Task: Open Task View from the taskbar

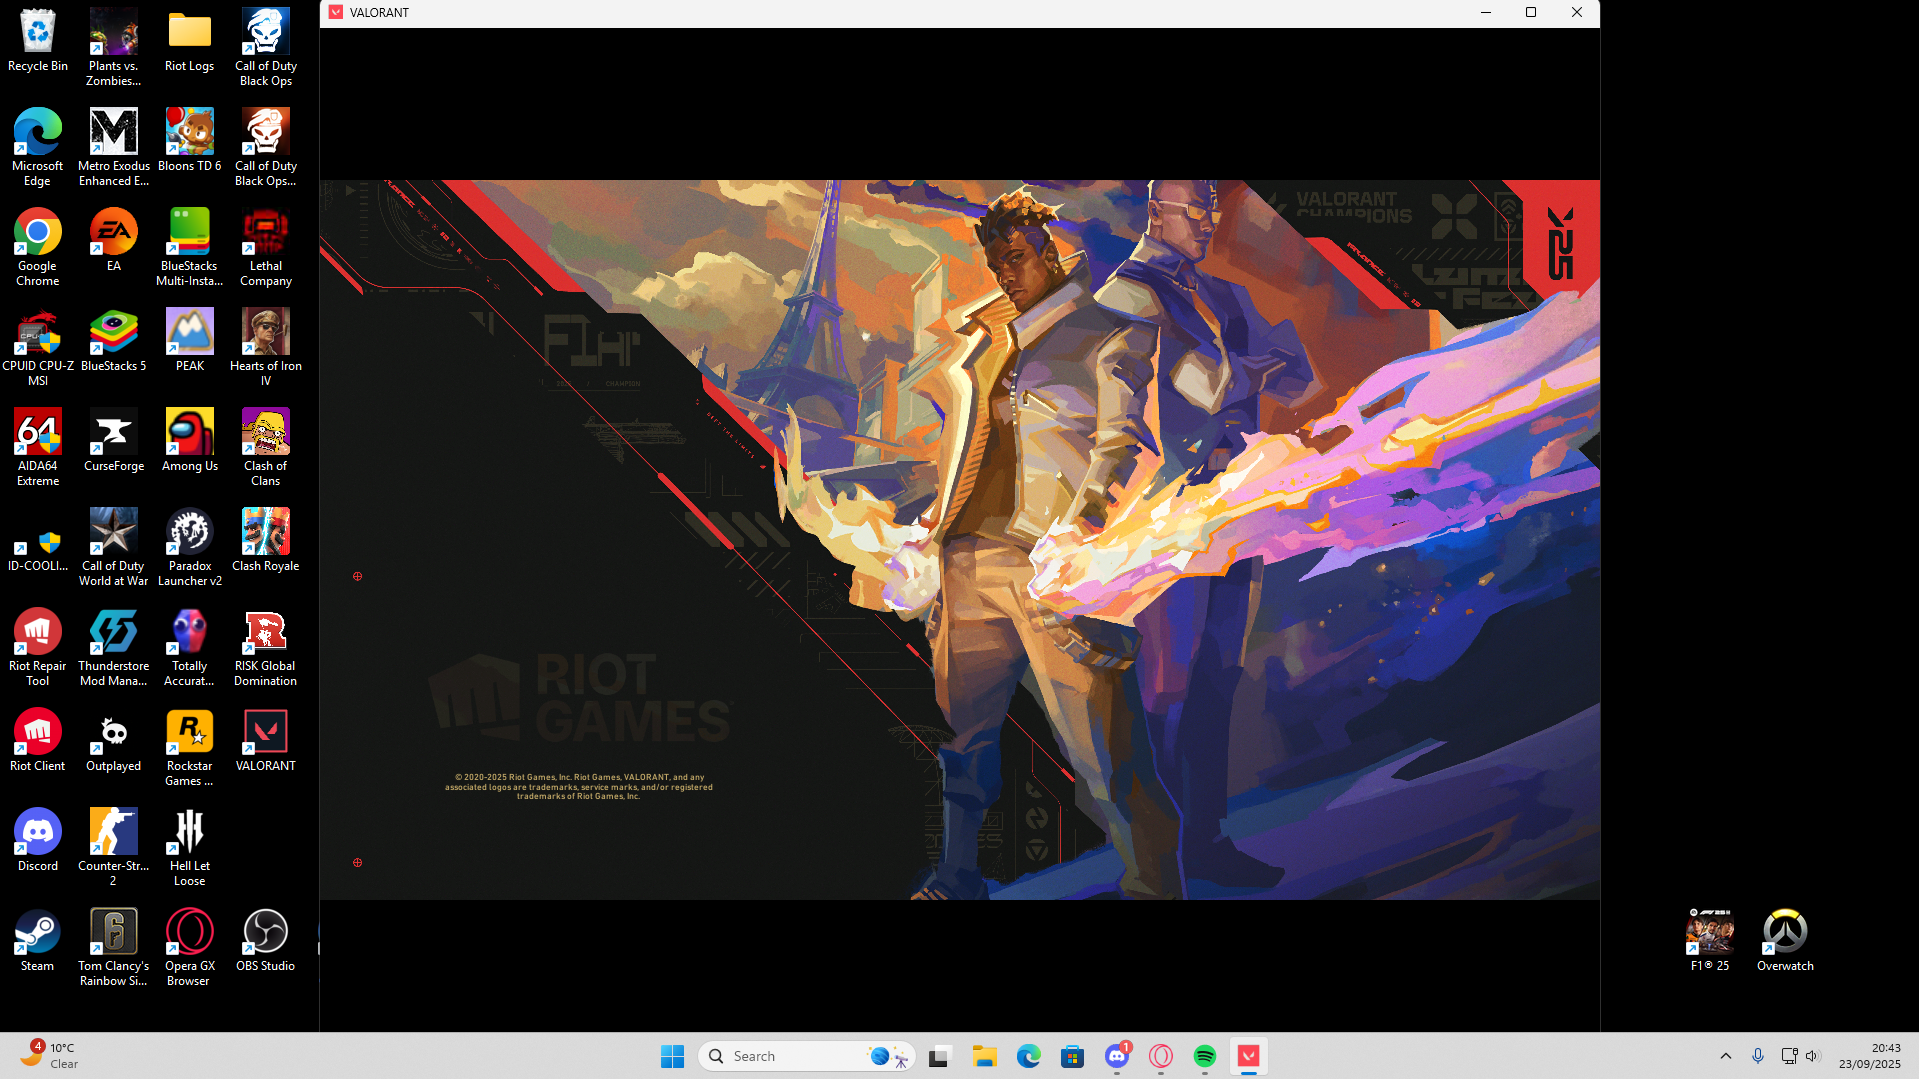Action: pyautogui.click(x=939, y=1056)
